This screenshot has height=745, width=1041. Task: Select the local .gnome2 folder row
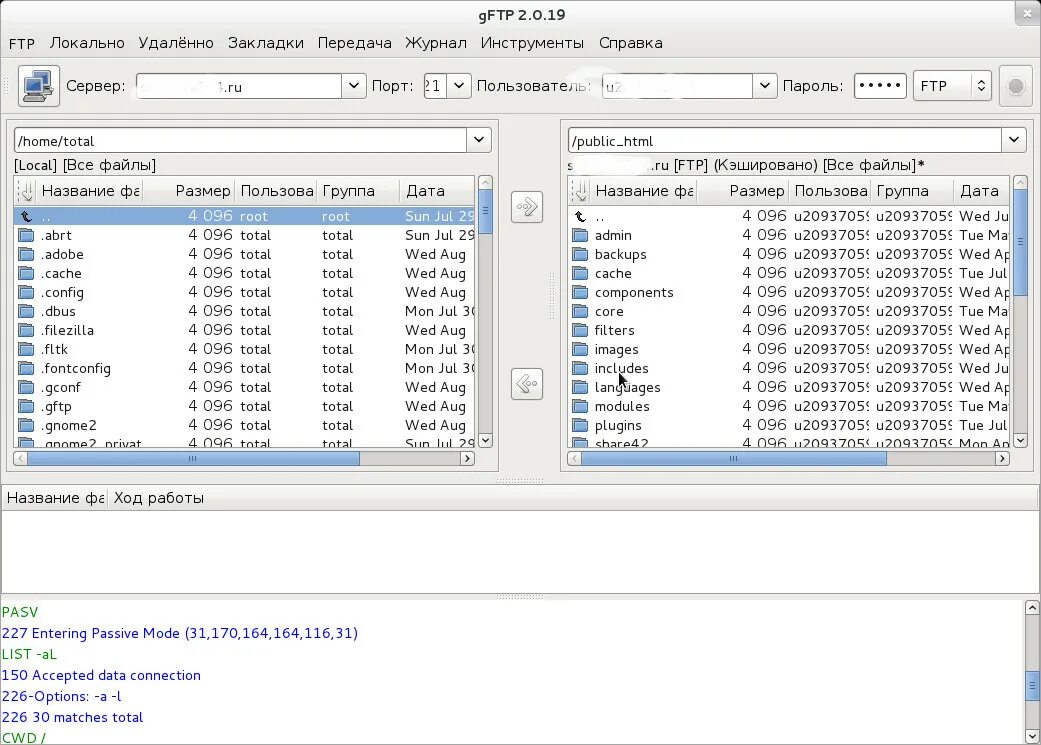244,425
